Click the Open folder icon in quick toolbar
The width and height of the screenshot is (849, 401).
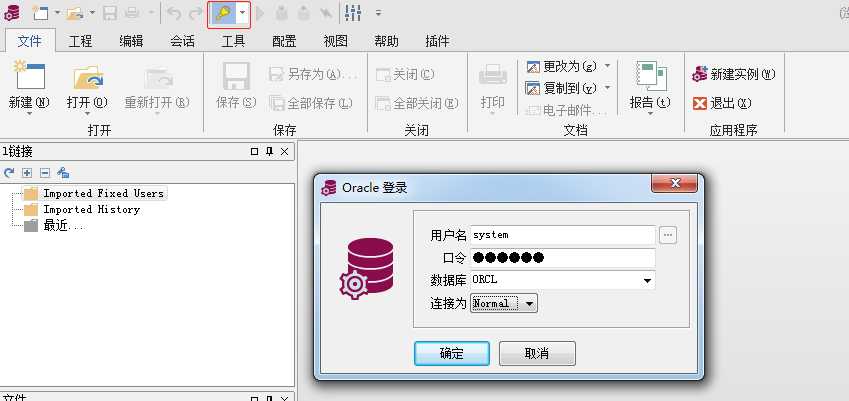coord(75,13)
